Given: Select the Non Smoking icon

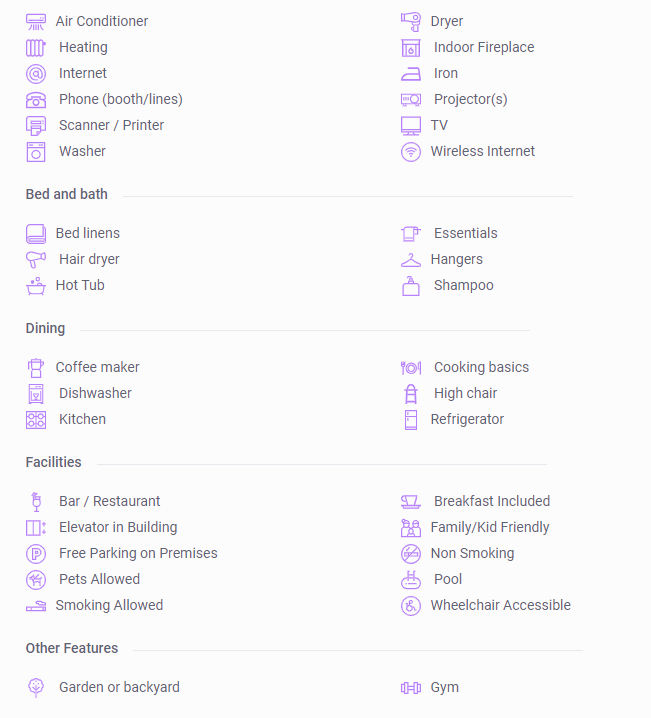Looking at the screenshot, I should pyautogui.click(x=411, y=554).
